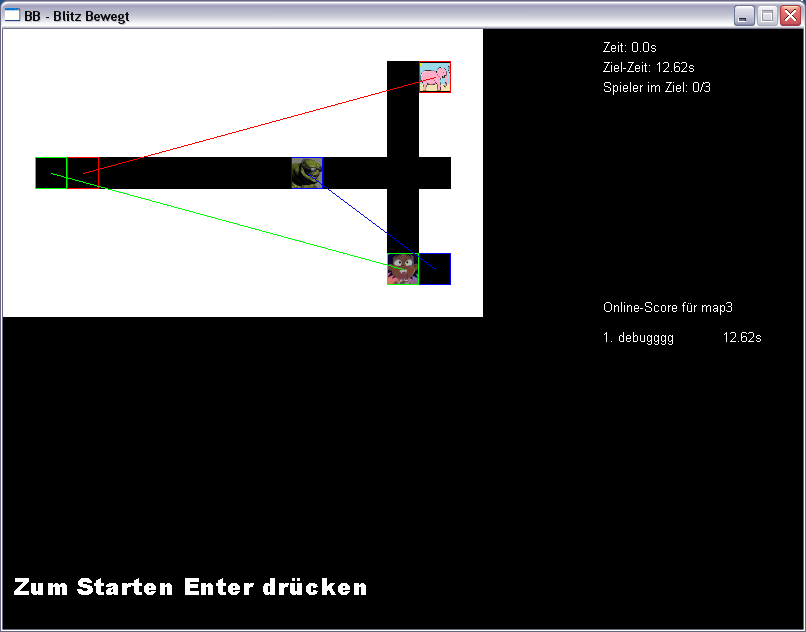
Task: Click the center of the track crossing
Action: (403, 173)
